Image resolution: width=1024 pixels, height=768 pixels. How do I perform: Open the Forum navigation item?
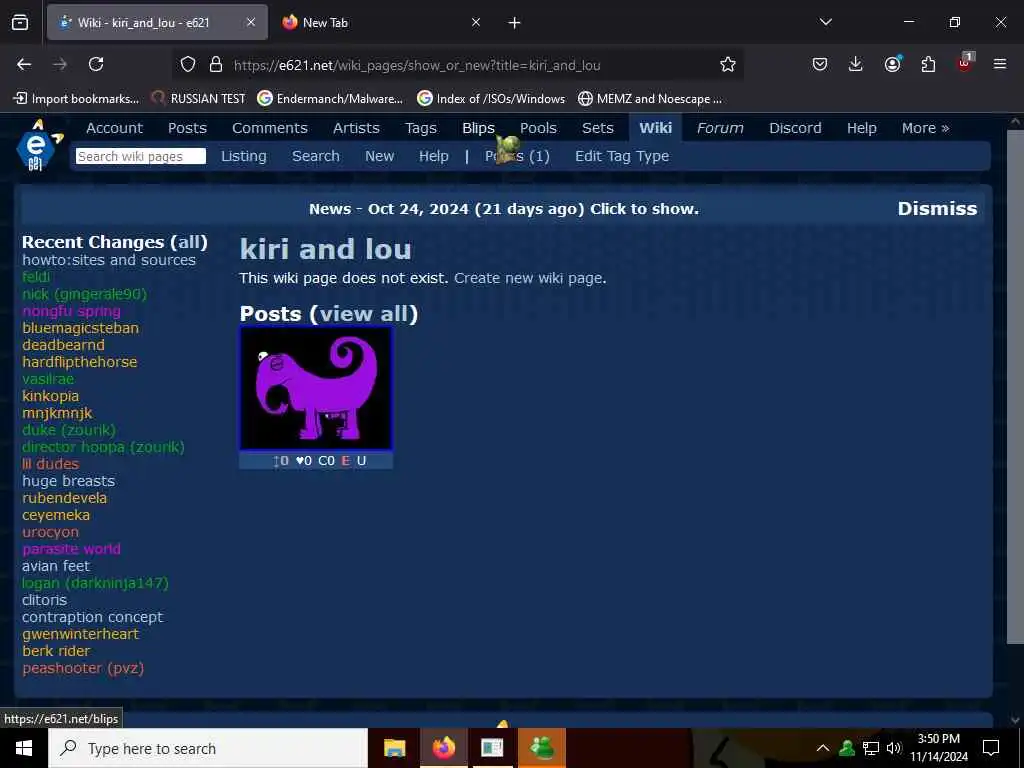coord(720,128)
